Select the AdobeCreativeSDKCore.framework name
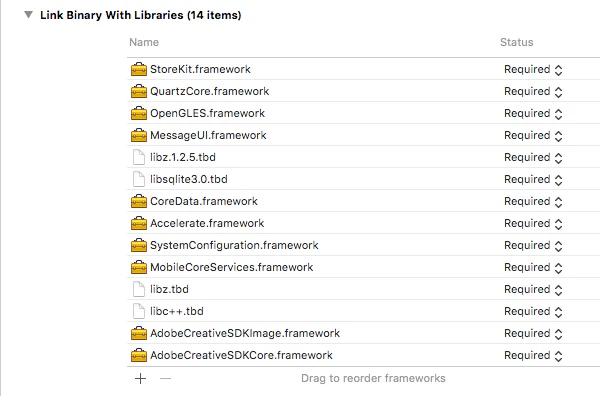This screenshot has height=396, width=600. [x=241, y=355]
